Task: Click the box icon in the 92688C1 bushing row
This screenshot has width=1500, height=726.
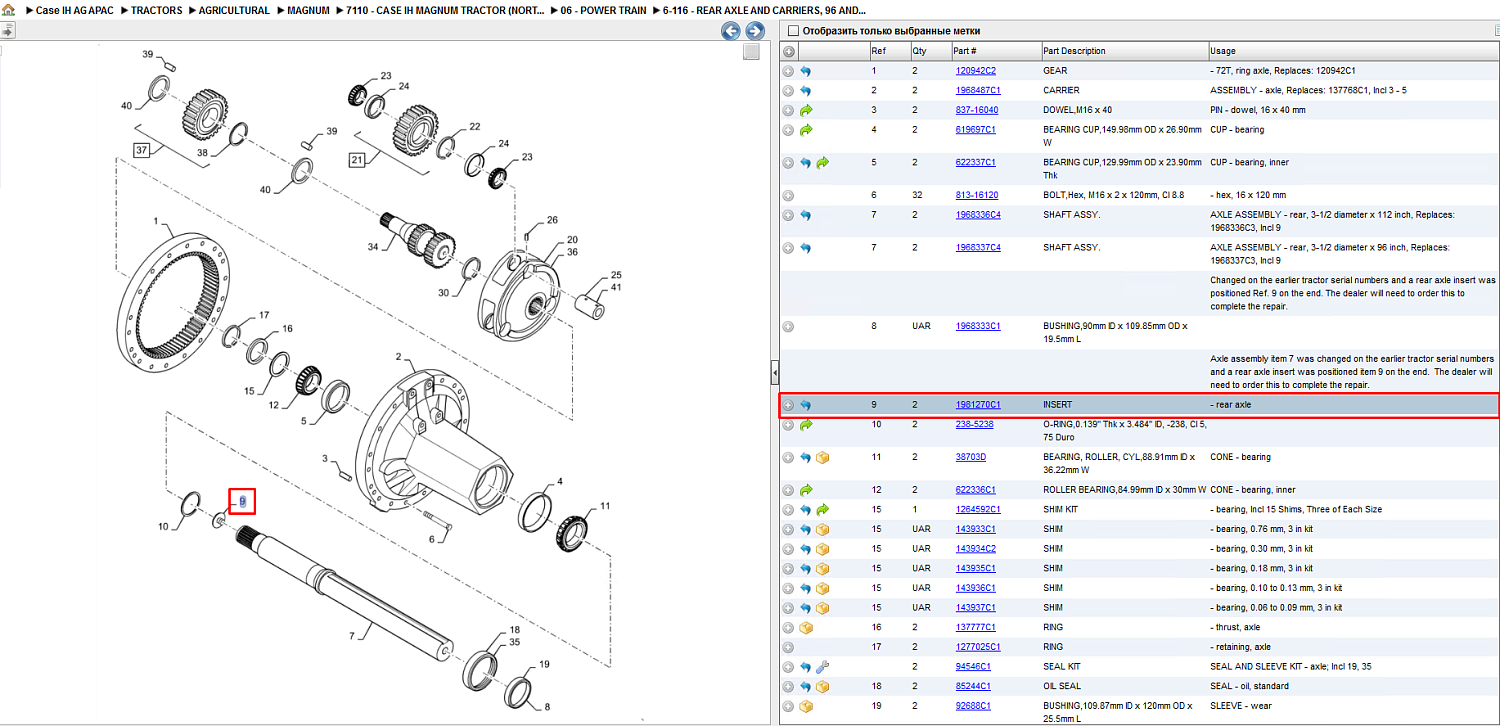Action: 806,706
